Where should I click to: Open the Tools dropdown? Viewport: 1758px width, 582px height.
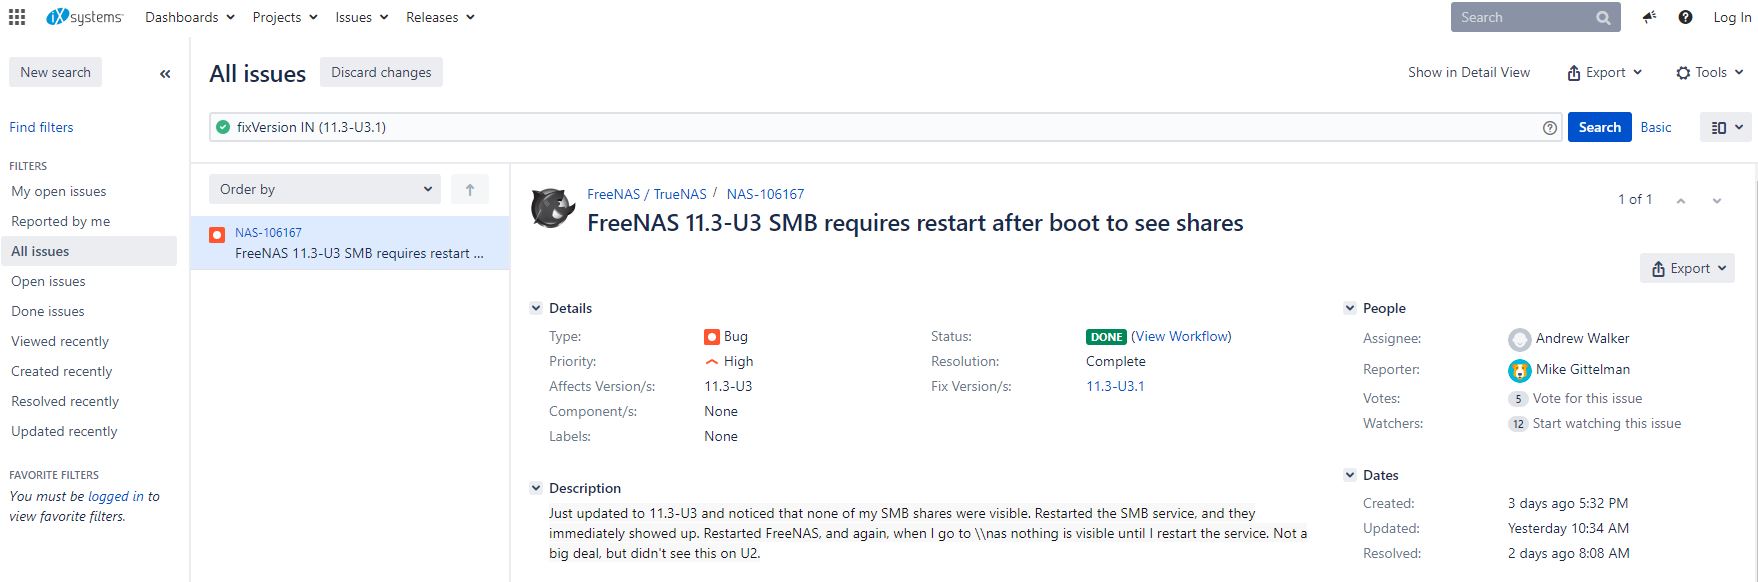(x=1709, y=72)
